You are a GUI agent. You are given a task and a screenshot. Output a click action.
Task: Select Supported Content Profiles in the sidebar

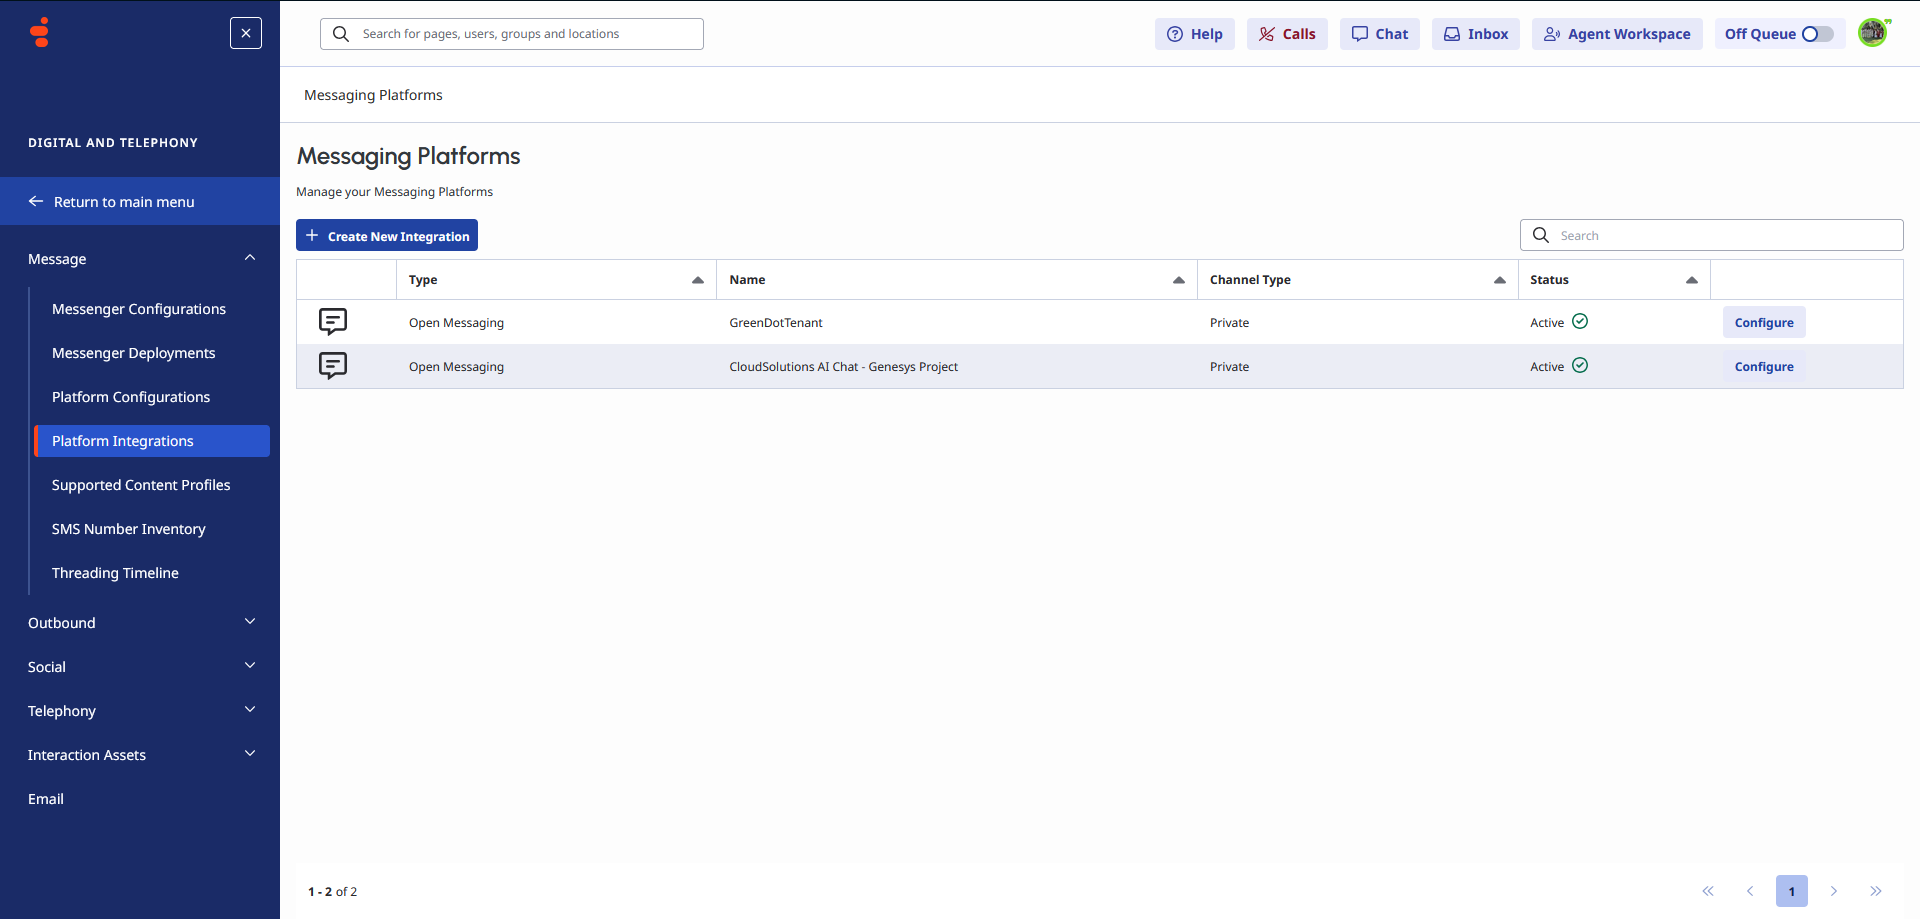[141, 484]
